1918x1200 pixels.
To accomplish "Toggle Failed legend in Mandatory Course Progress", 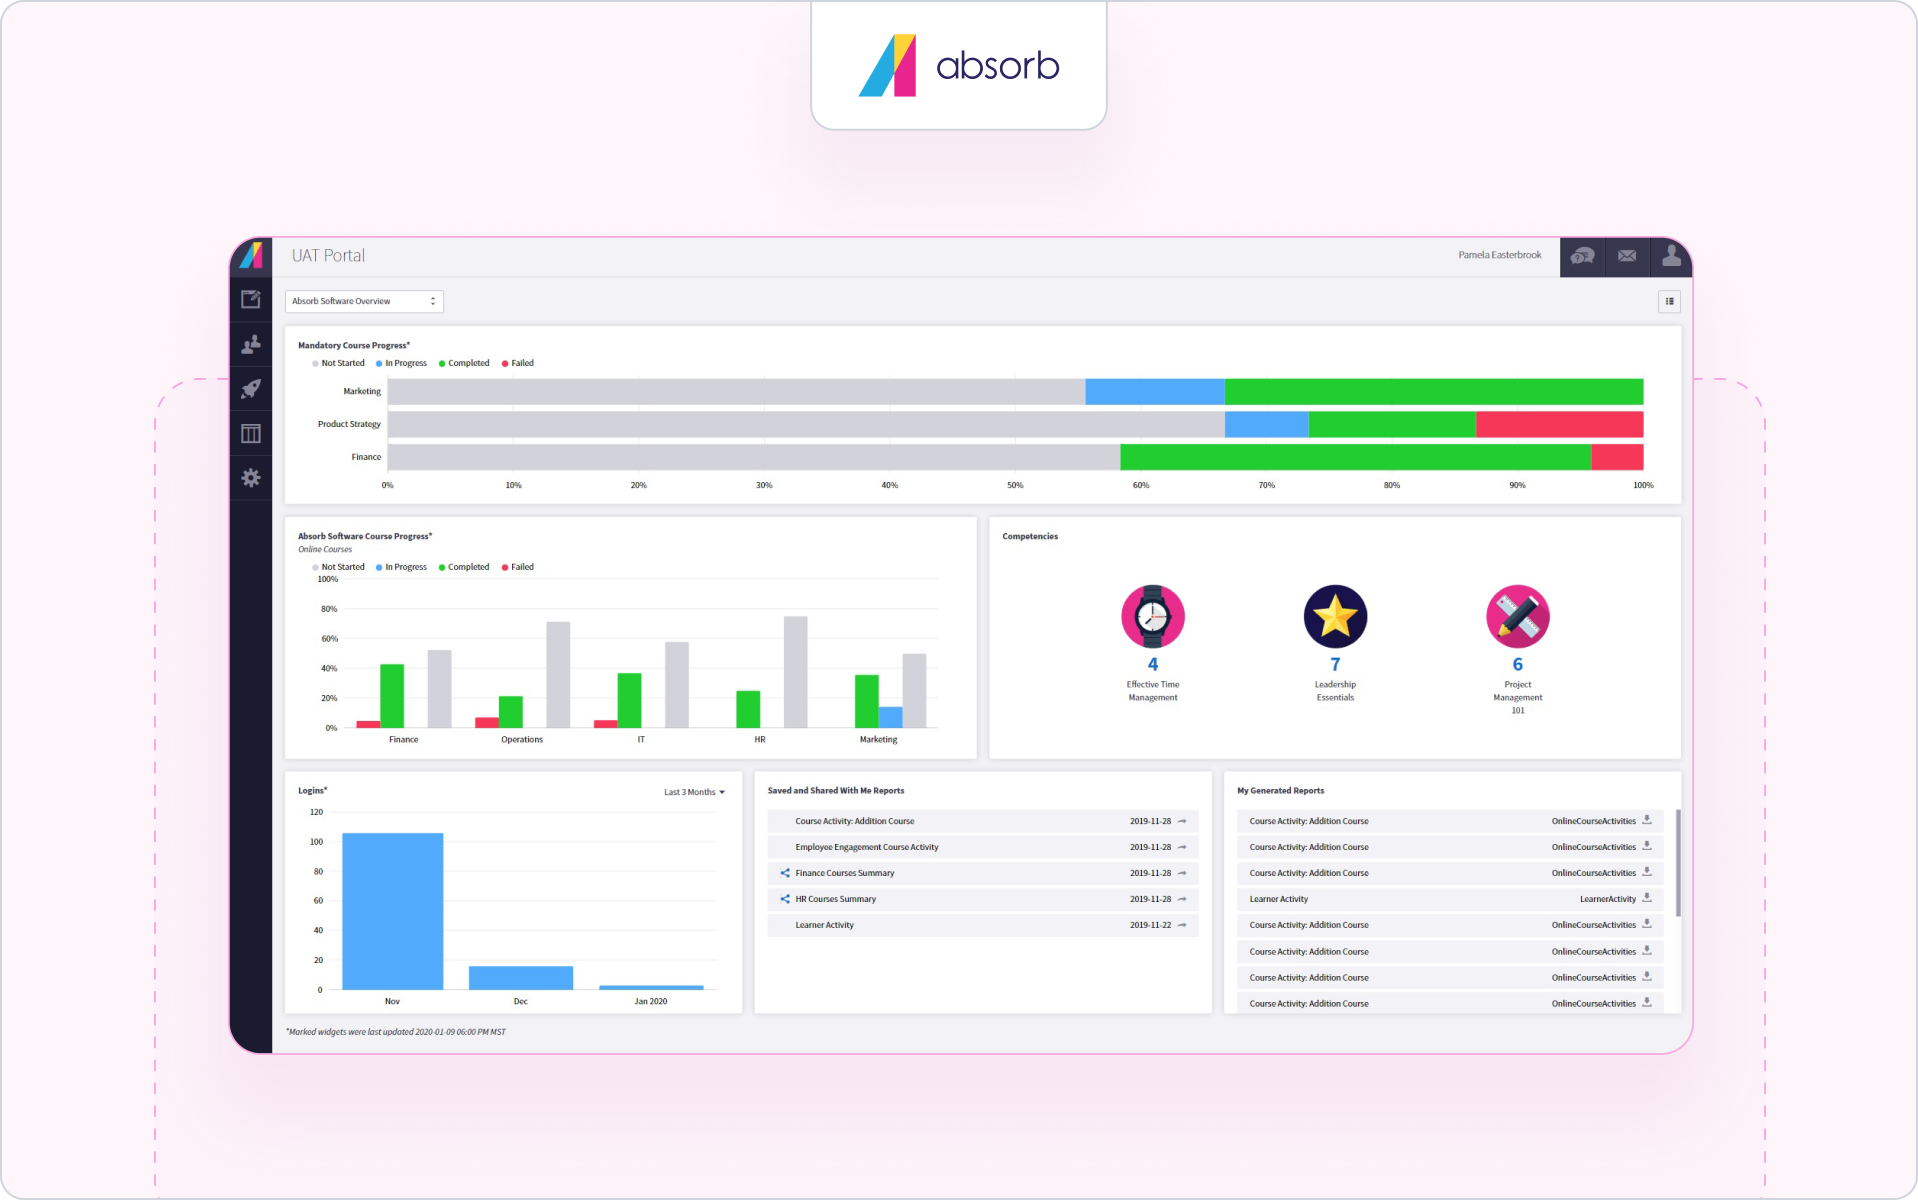I will pos(518,363).
